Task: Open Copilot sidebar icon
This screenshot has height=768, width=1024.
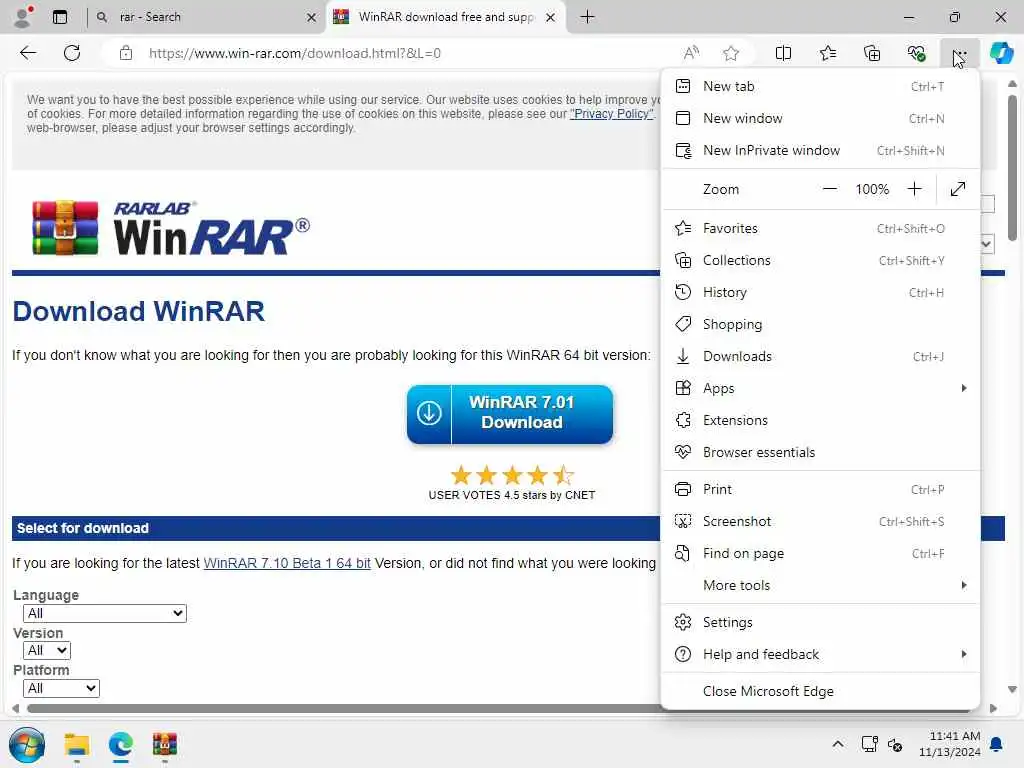Action: pos(1001,53)
